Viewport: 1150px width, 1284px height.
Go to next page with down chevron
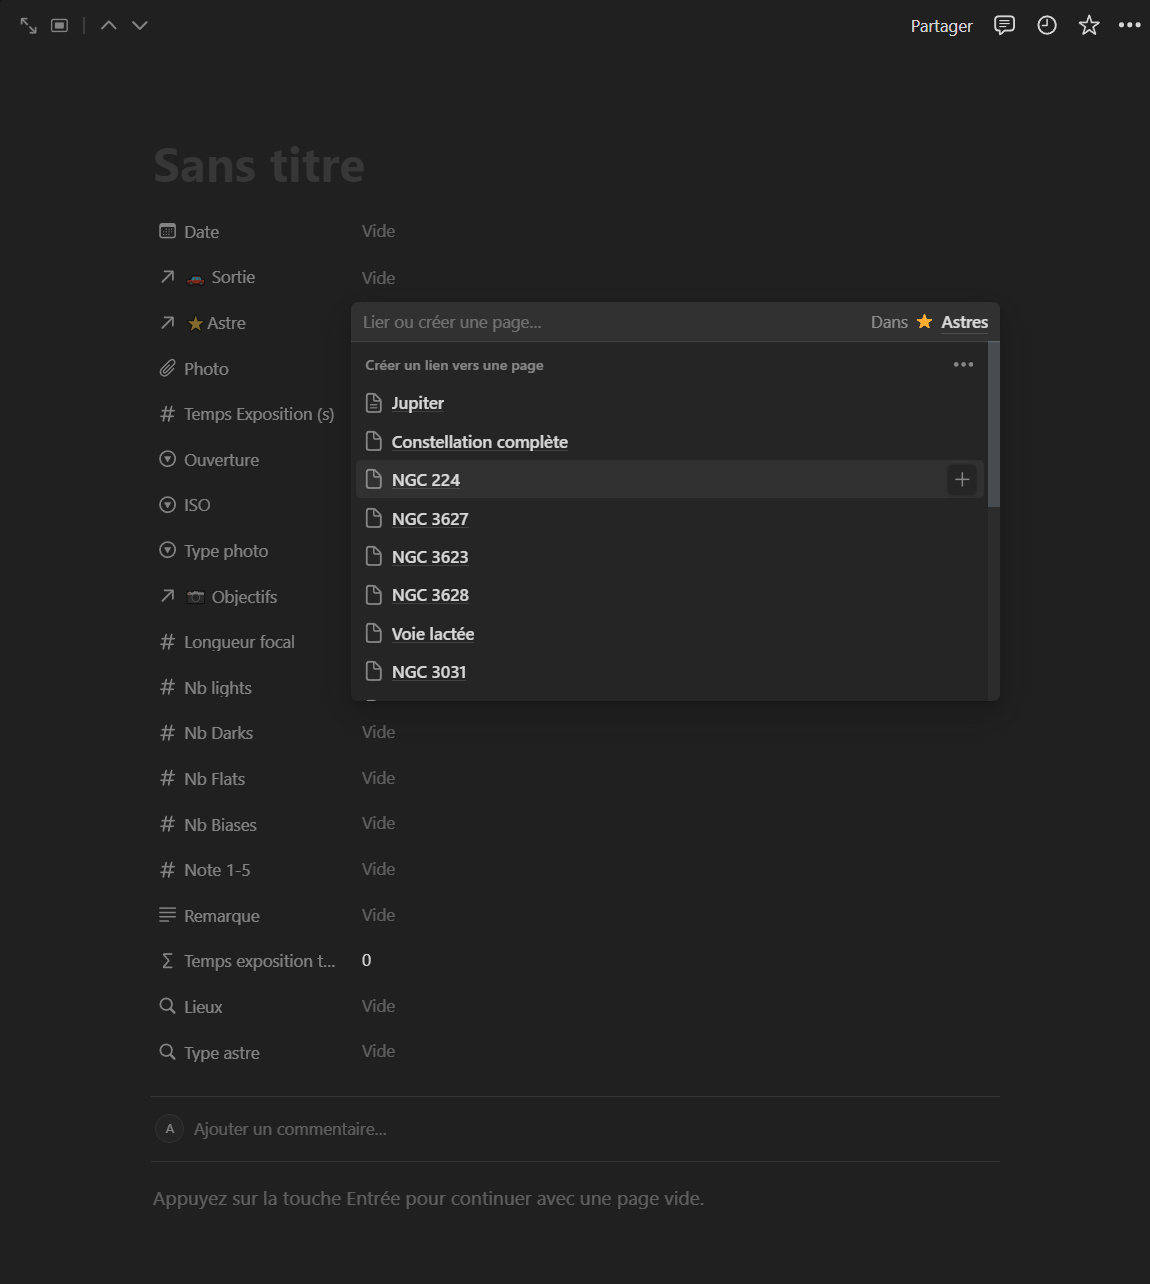tap(140, 26)
